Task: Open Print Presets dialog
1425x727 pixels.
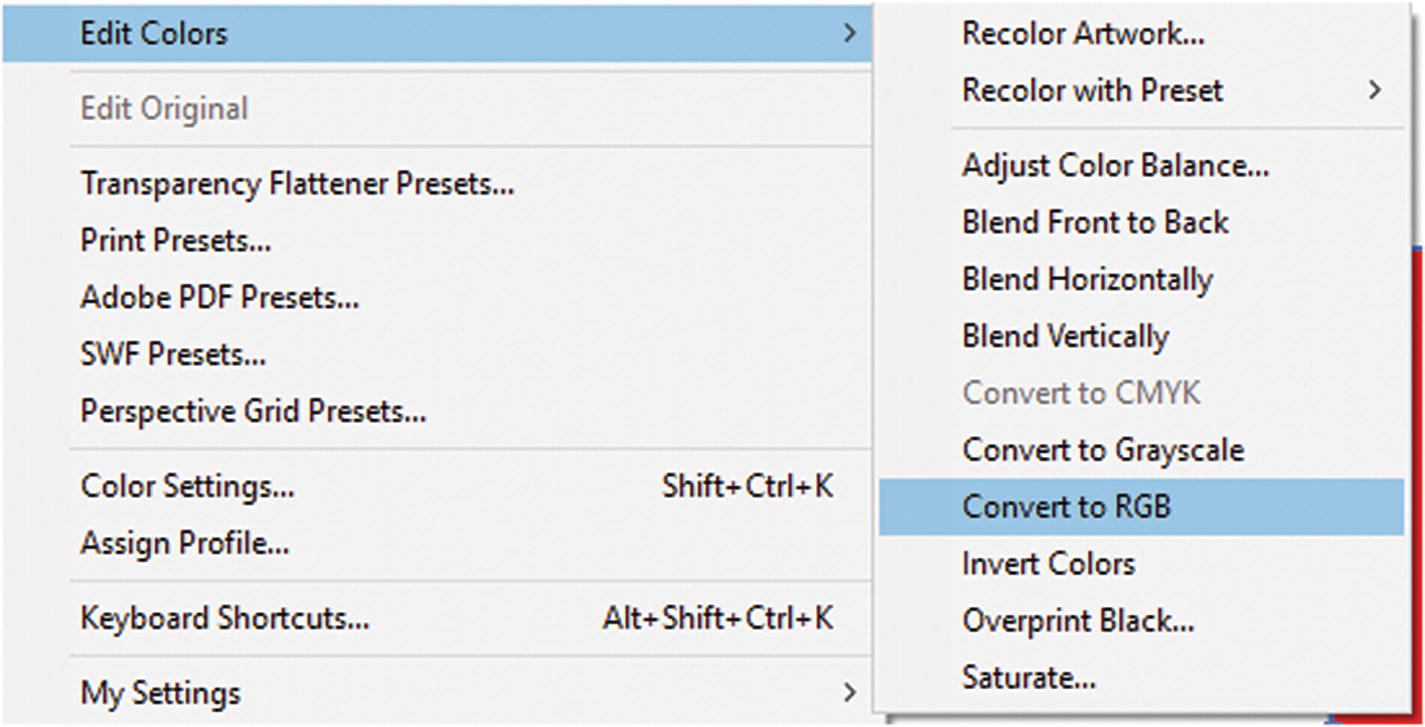Action: tap(176, 241)
